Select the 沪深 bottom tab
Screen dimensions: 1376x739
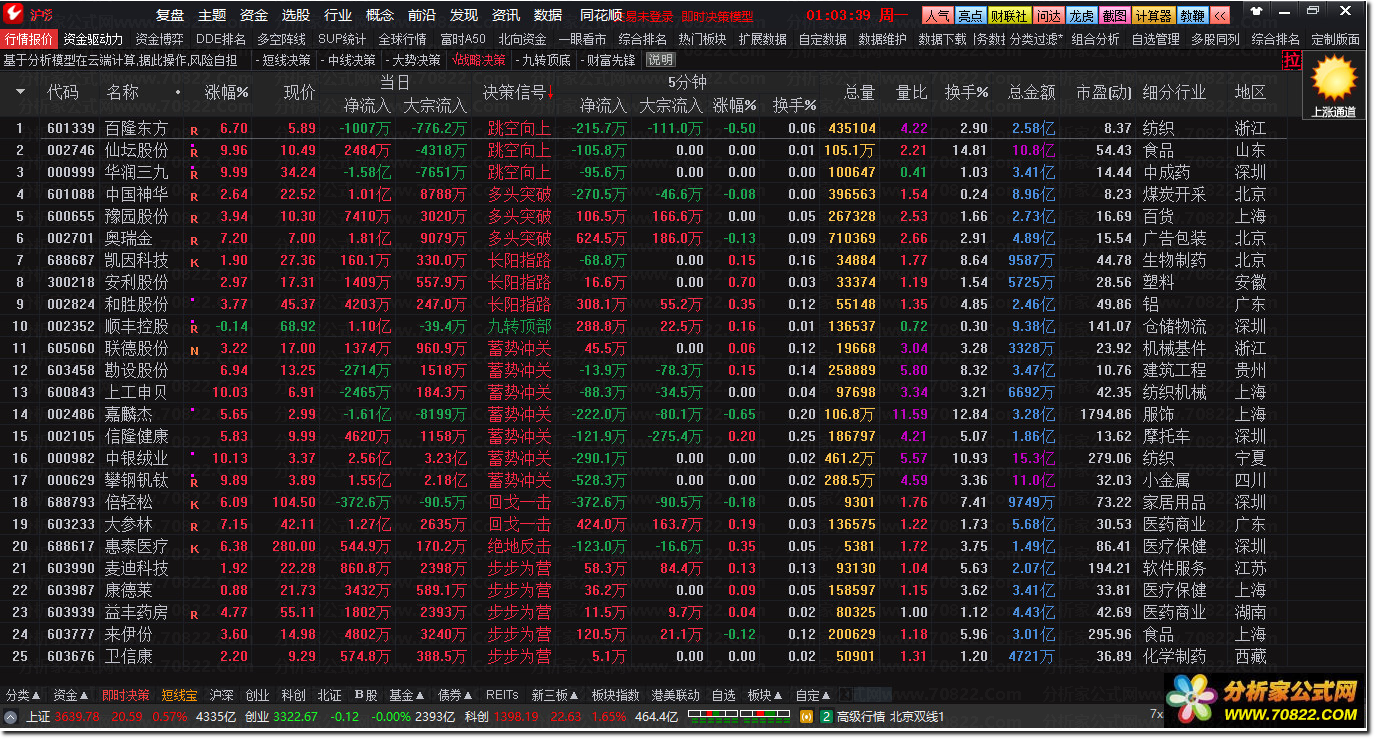coord(222,695)
